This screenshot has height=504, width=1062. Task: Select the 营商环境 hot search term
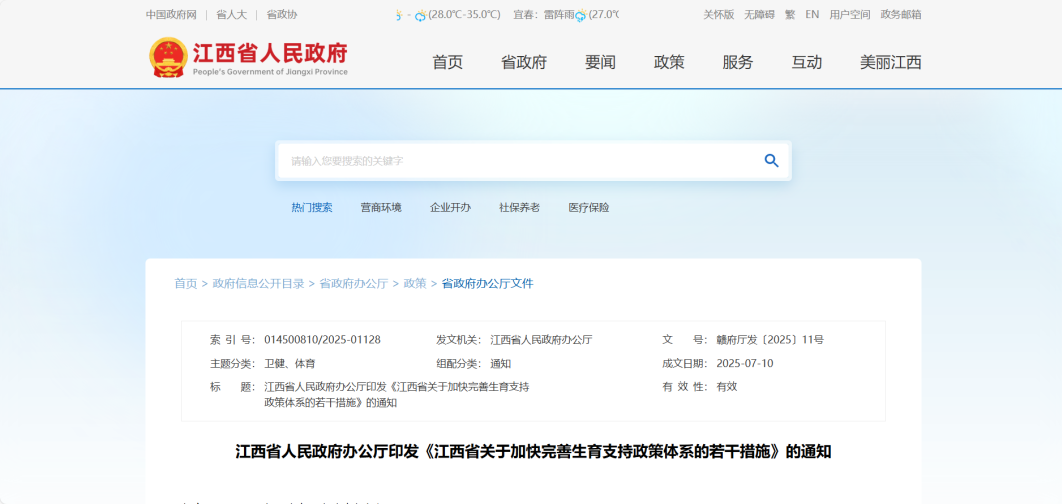pyautogui.click(x=381, y=208)
